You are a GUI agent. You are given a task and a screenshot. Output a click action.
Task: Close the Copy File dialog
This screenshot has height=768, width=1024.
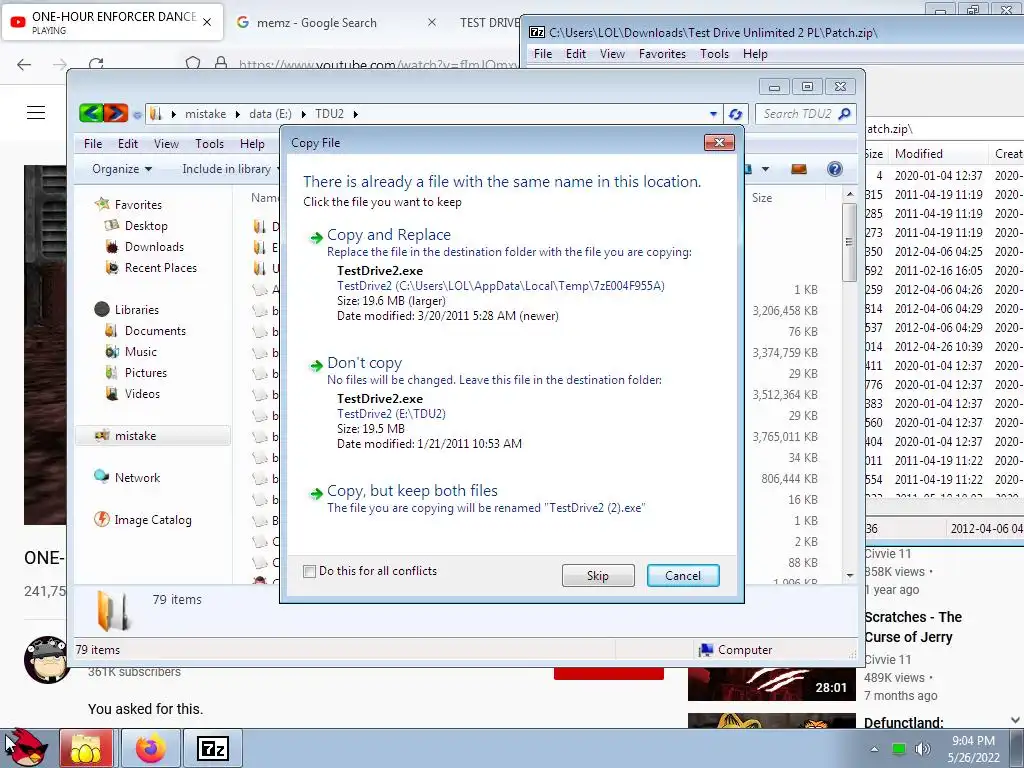point(719,142)
